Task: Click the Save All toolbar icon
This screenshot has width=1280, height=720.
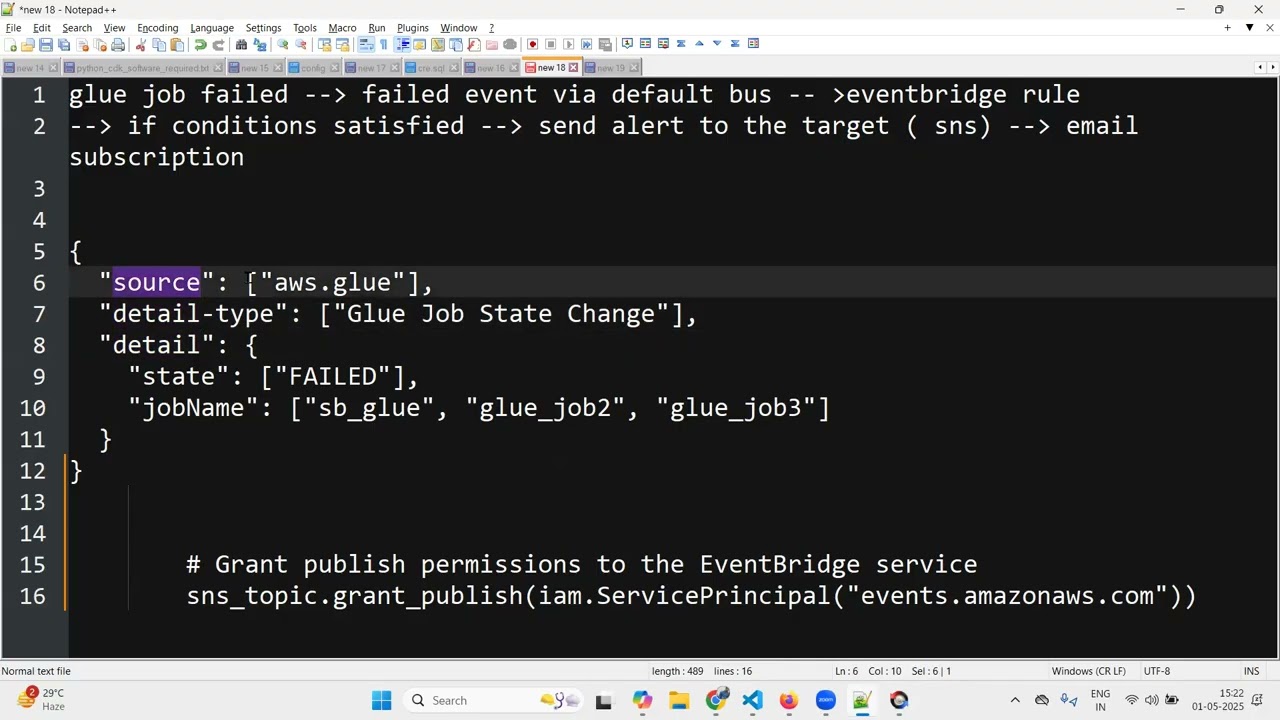Action: pyautogui.click(x=64, y=45)
